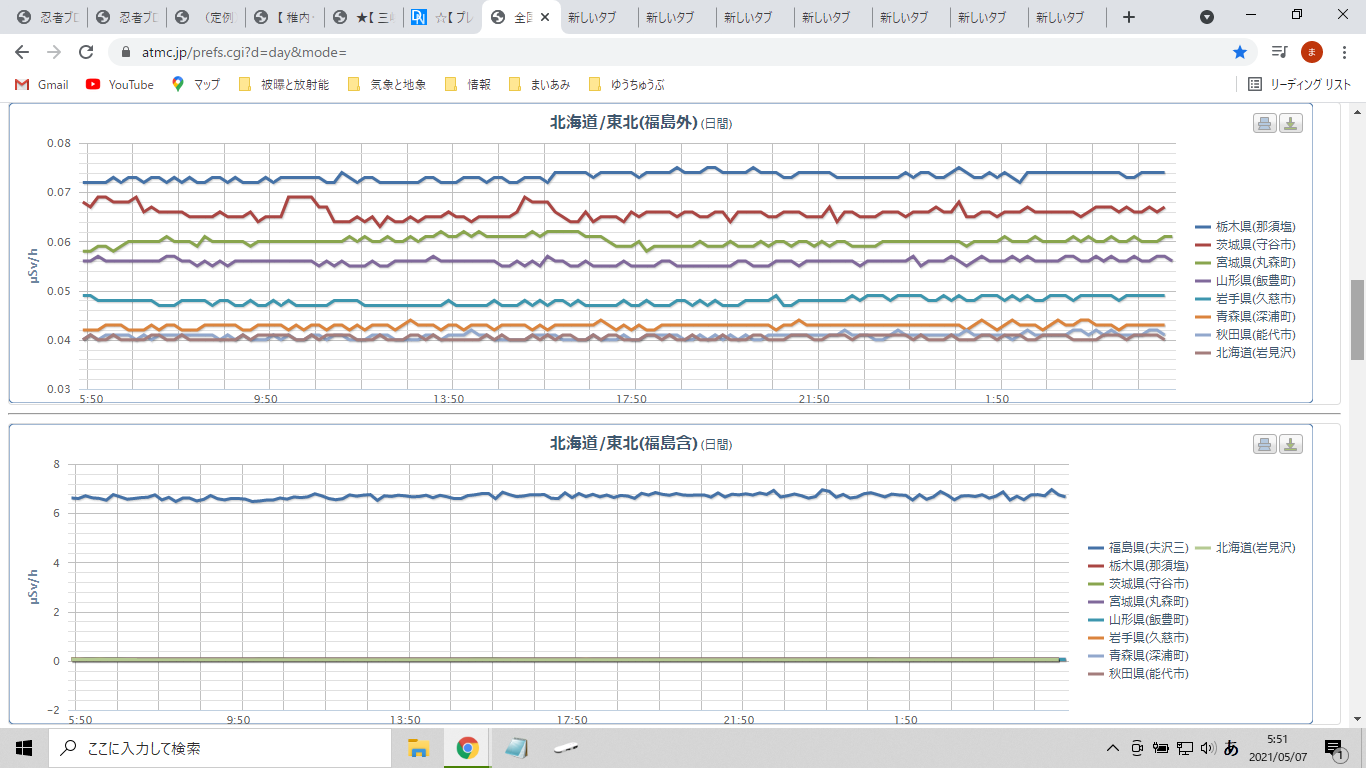Close the active 全国 tab

coord(545,17)
